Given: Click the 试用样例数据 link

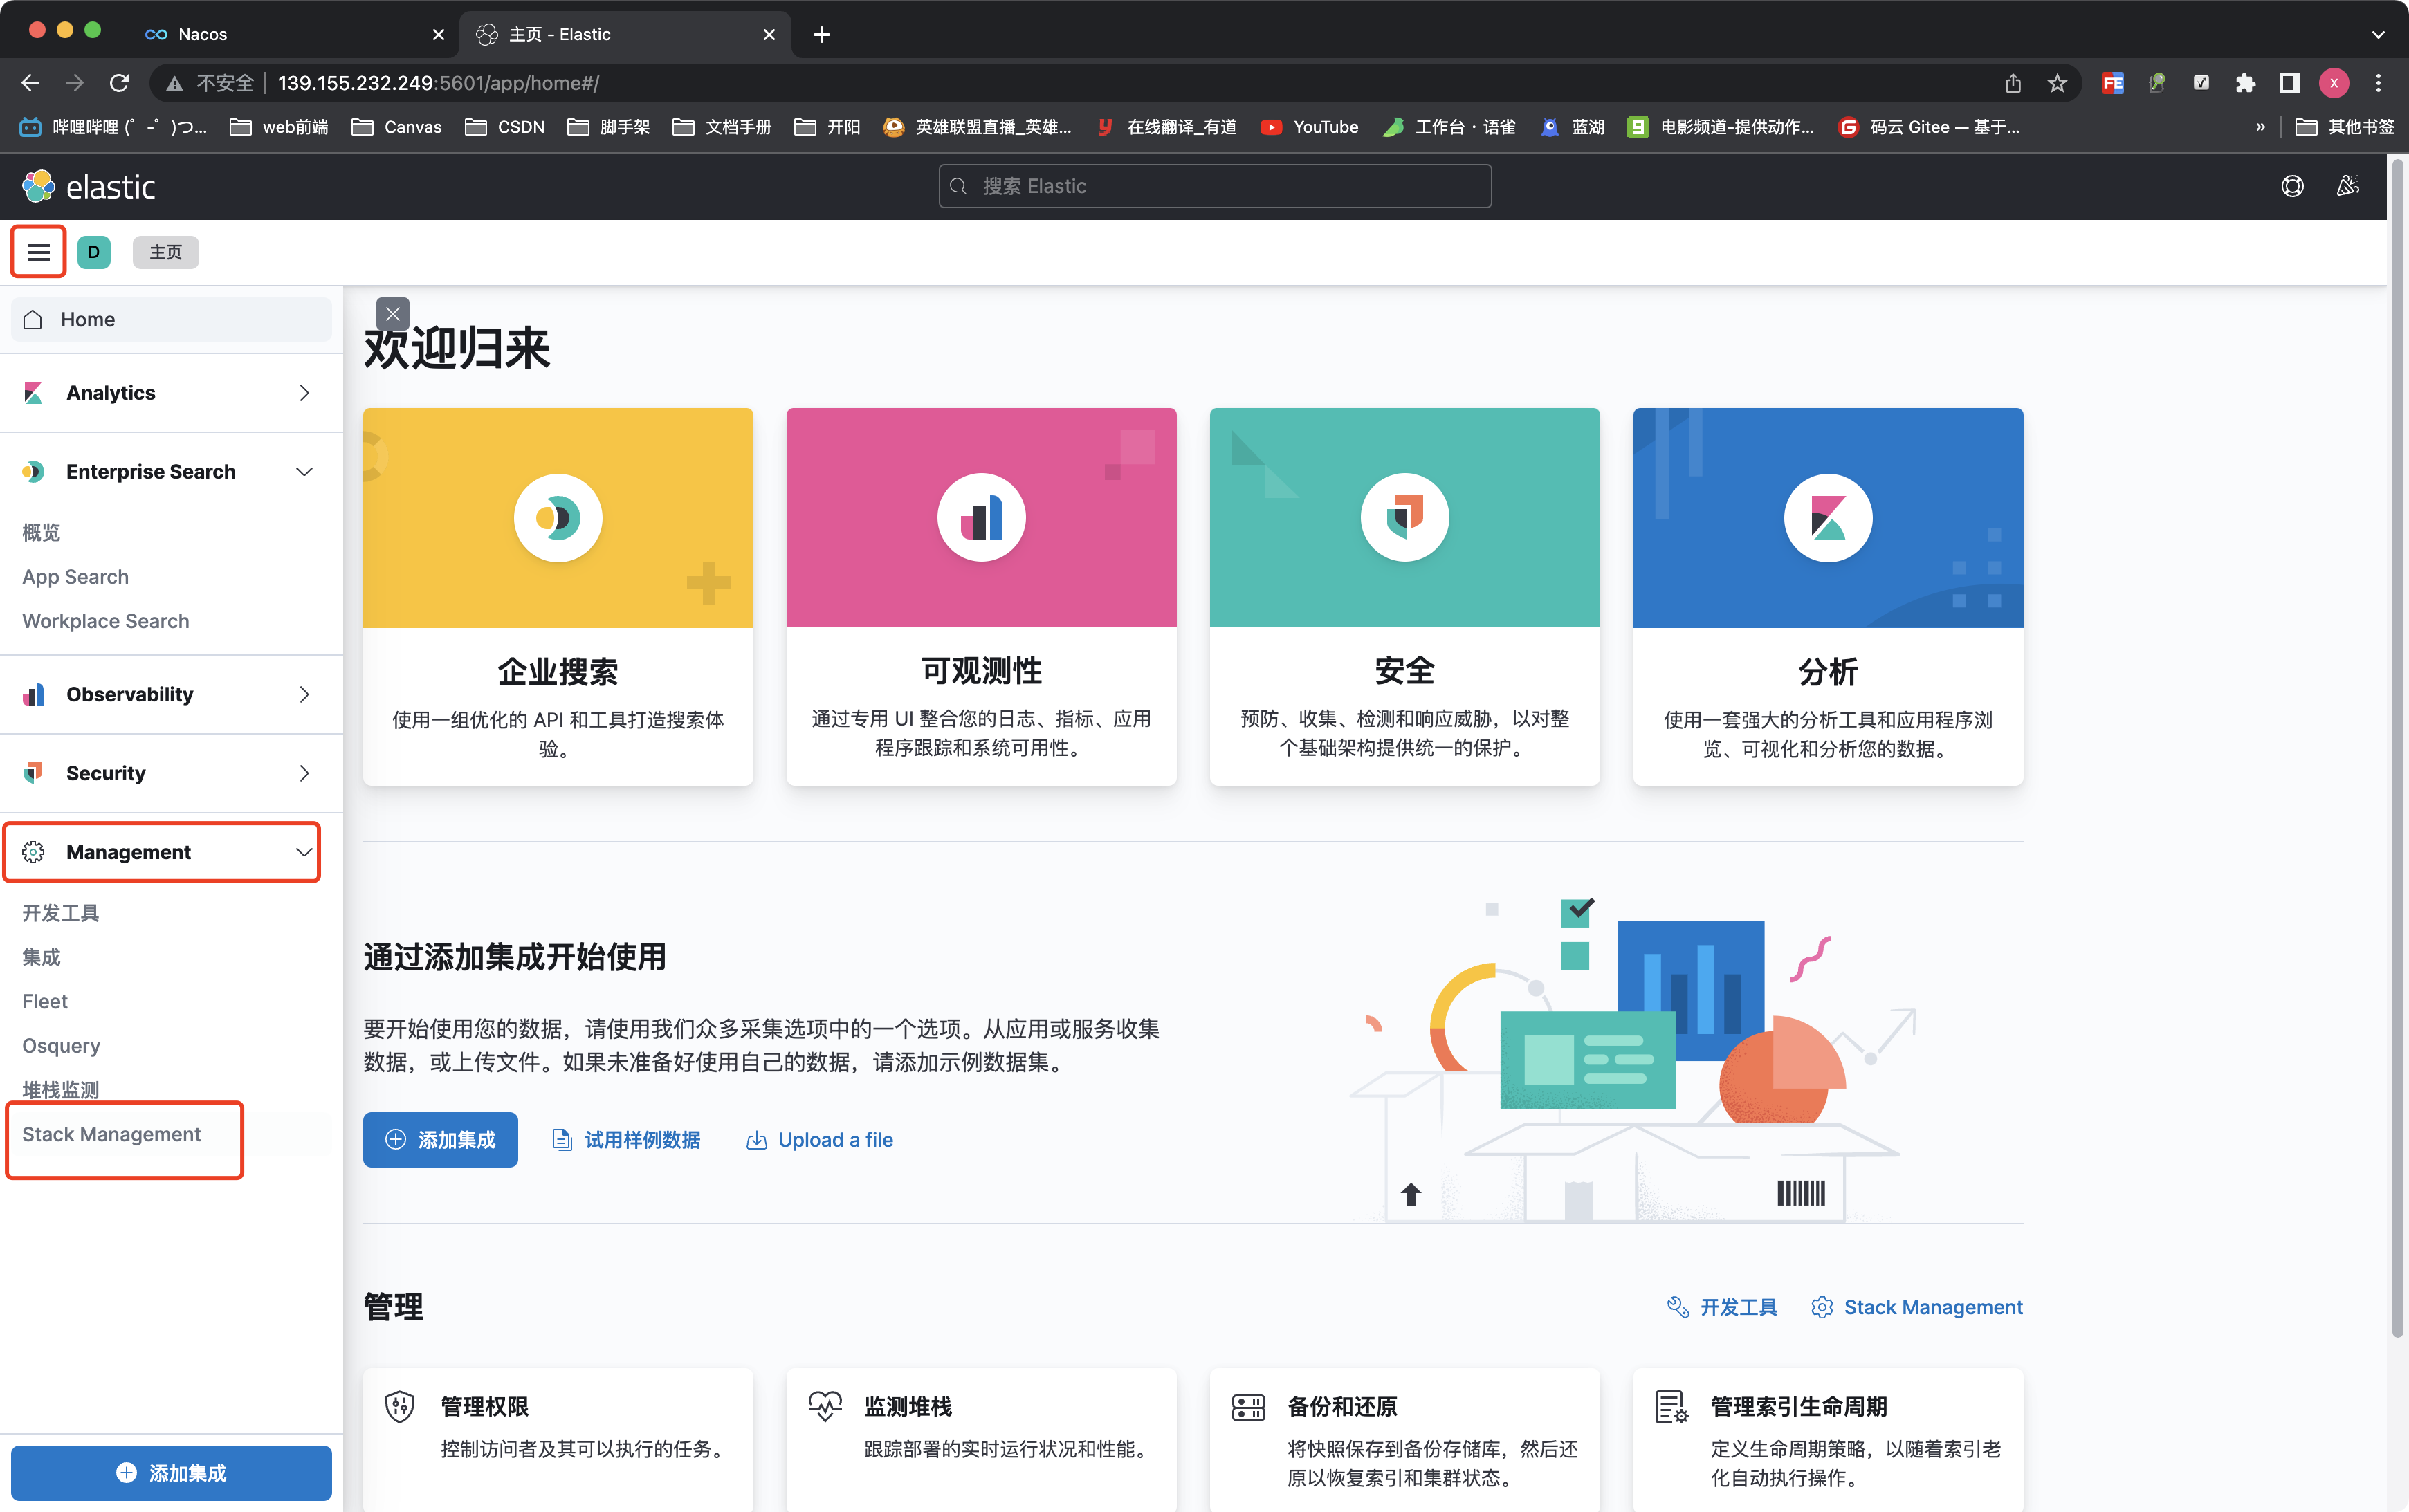Looking at the screenshot, I should (626, 1140).
